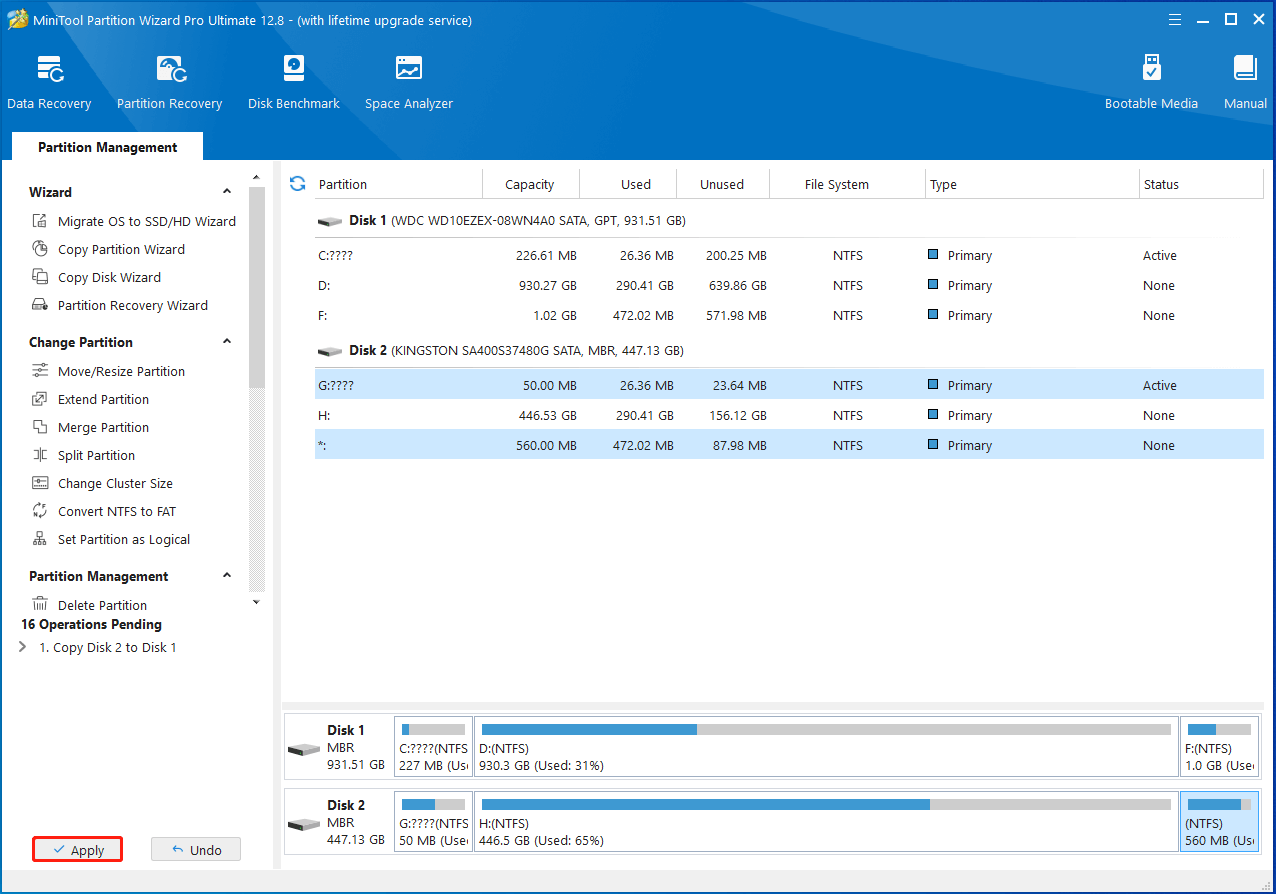Open the Manual
1276x894 pixels.
click(1245, 83)
